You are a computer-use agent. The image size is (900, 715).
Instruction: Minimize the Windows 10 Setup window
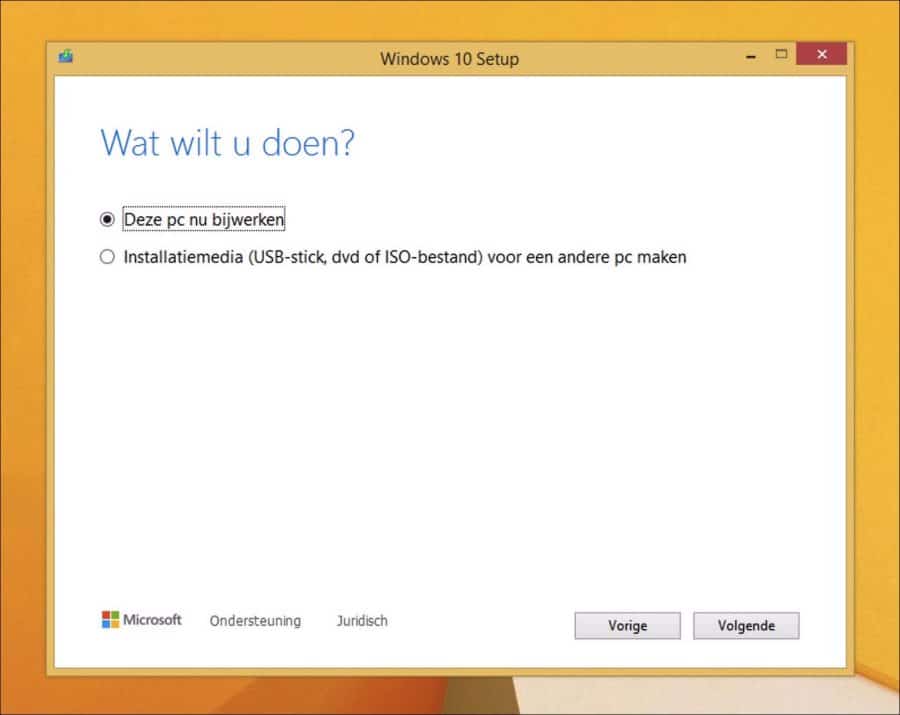click(751, 56)
